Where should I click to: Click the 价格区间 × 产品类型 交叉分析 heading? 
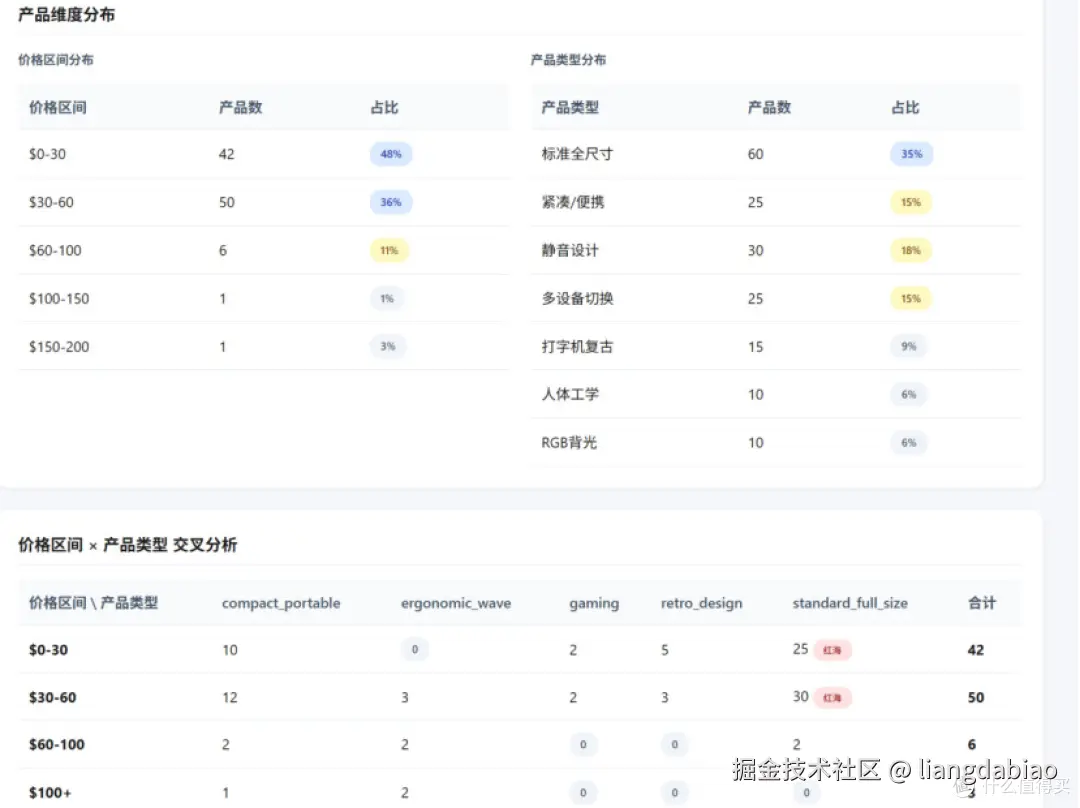pos(127,545)
